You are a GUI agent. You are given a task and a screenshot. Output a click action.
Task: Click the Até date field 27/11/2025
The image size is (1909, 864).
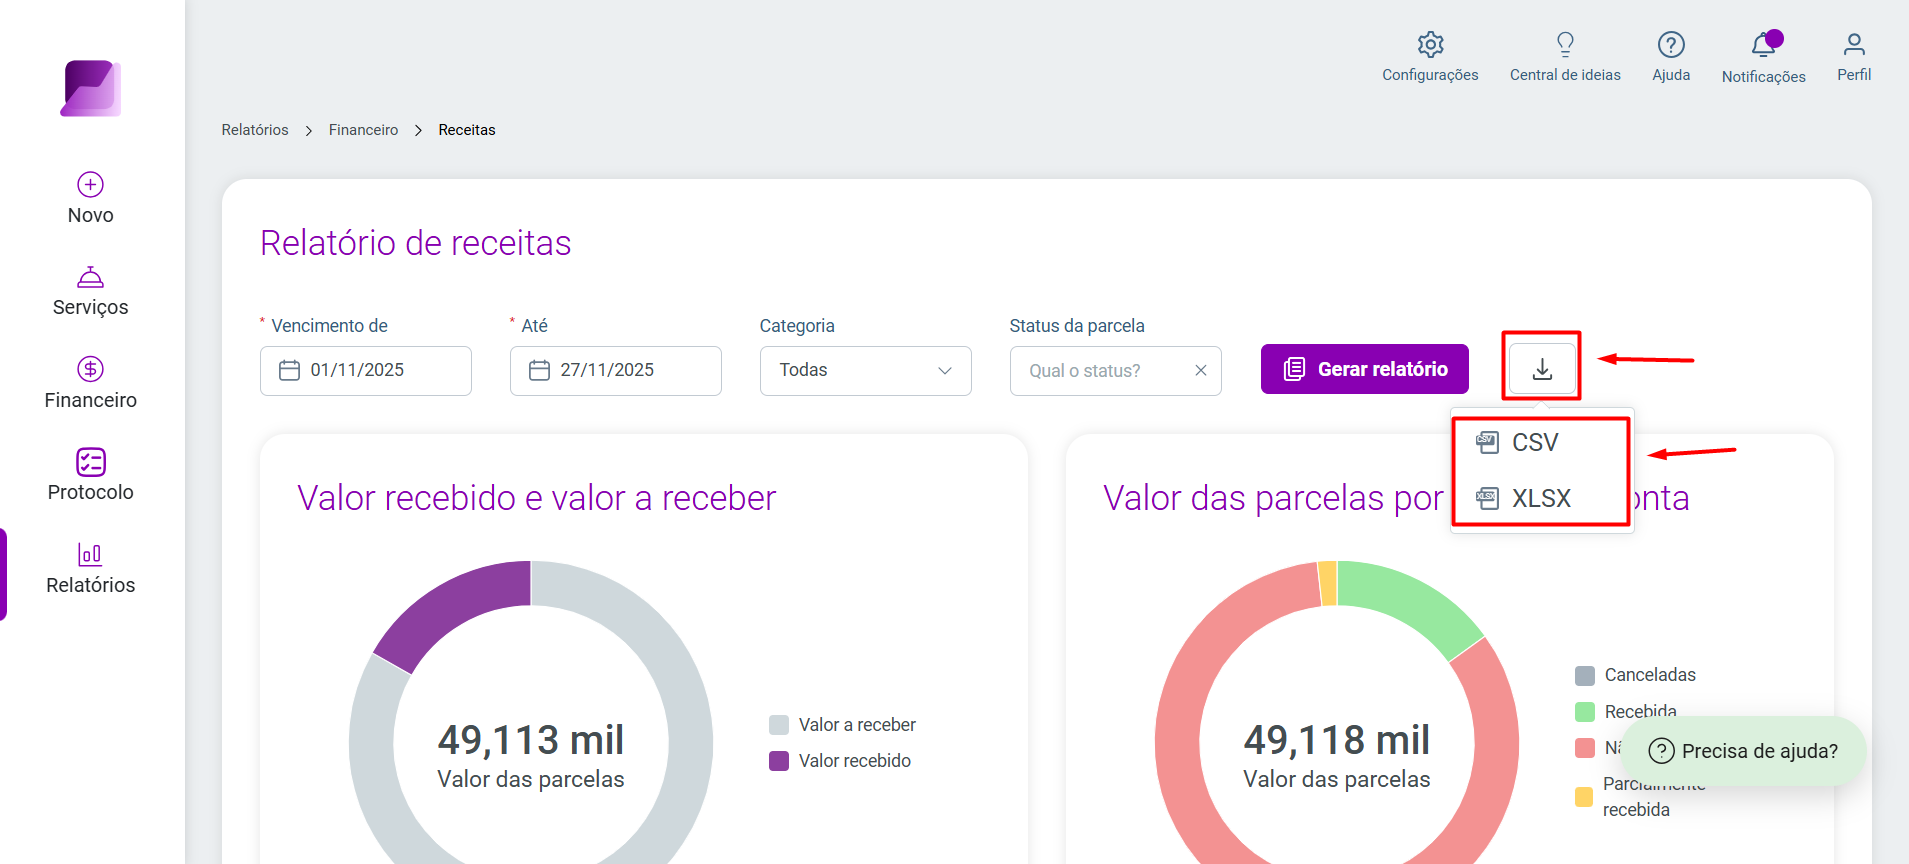click(616, 370)
